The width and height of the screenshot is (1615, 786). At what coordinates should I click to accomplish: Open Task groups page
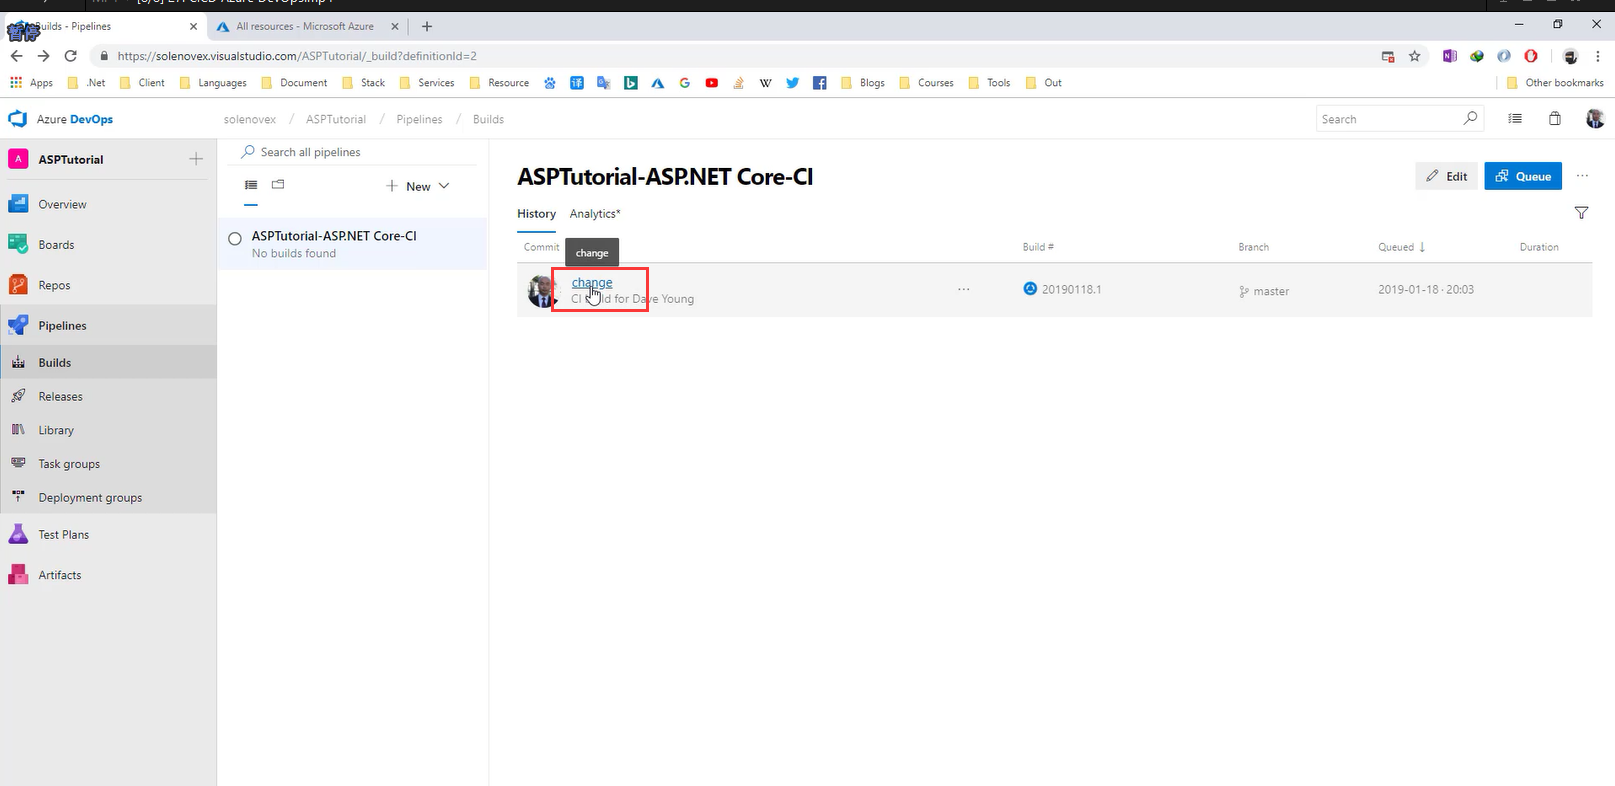69,464
